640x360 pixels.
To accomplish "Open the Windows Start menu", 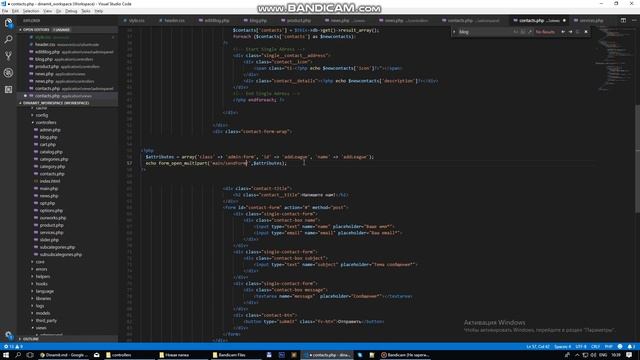I will 6,355.
